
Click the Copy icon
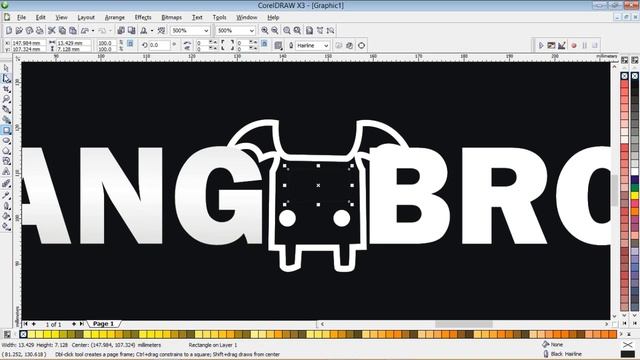[62, 31]
